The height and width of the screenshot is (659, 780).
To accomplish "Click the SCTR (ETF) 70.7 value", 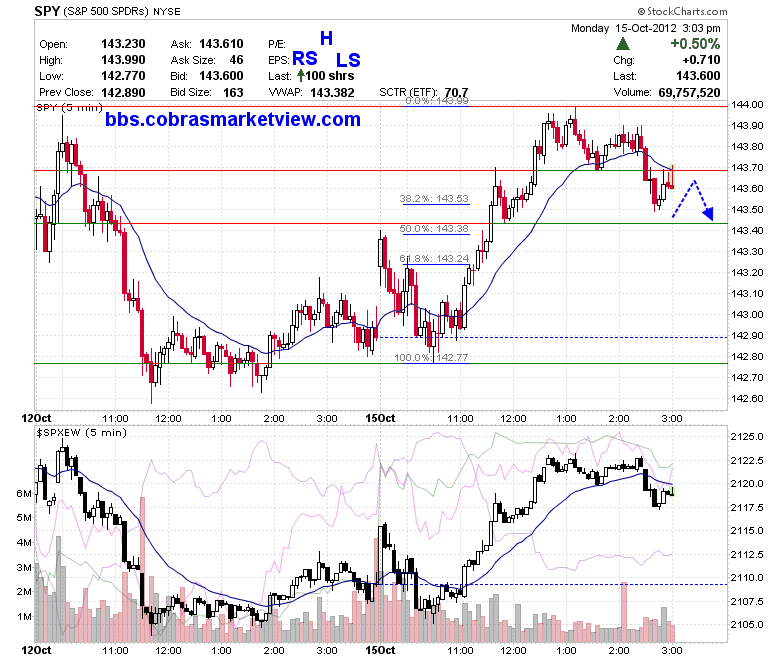I will pos(456,93).
